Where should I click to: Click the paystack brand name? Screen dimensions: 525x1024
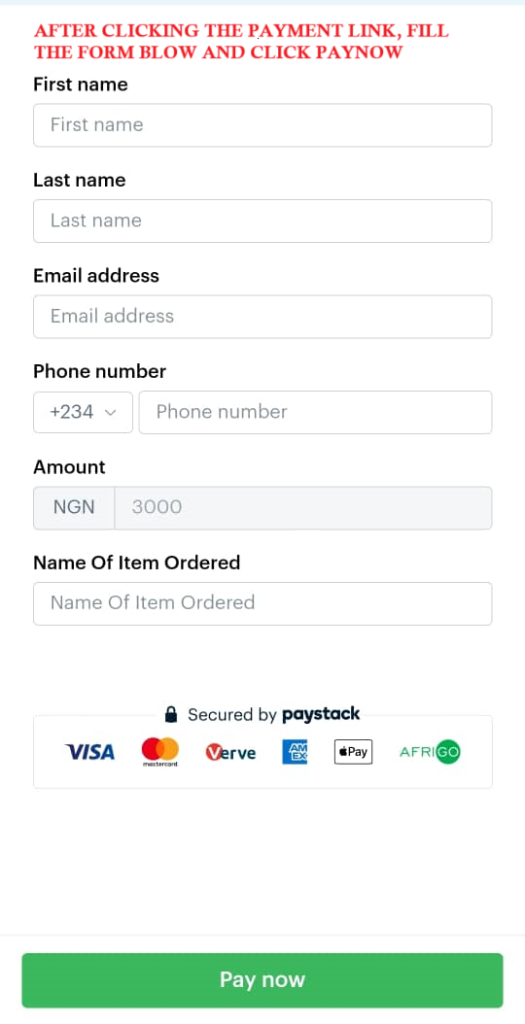pyautogui.click(x=321, y=714)
